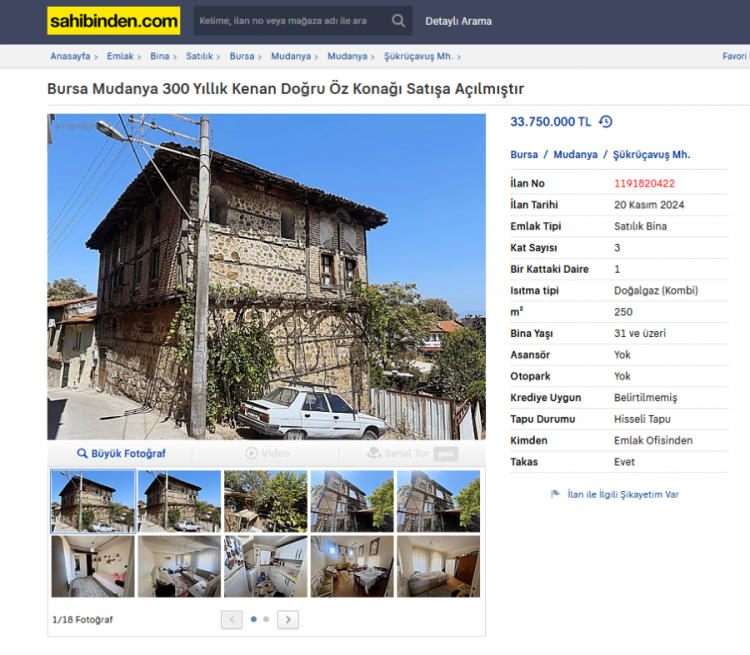
Task: Open the Video tab
Action: point(267,453)
